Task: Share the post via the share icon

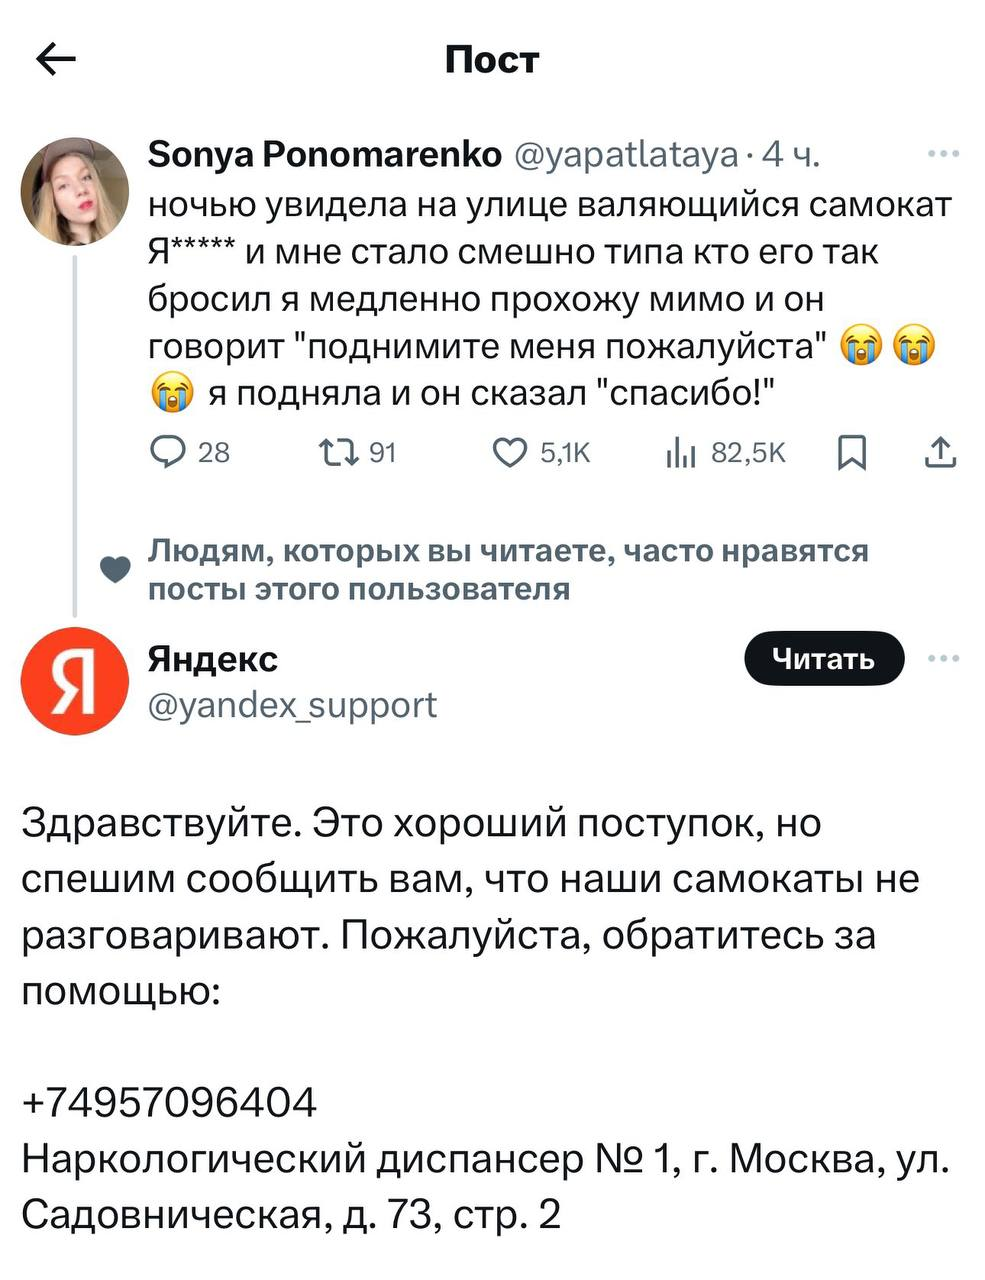Action: tap(940, 454)
